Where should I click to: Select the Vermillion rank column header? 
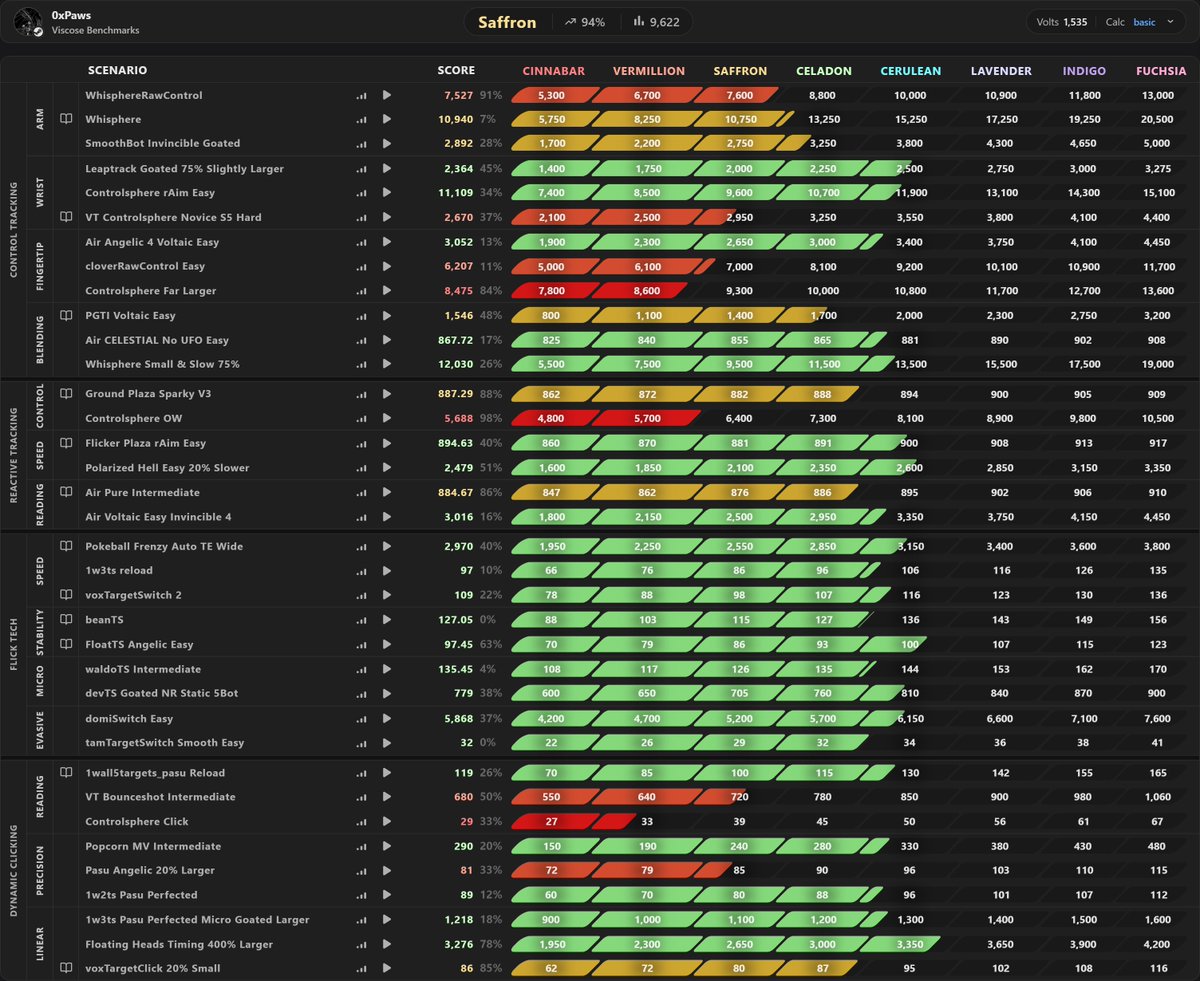tap(649, 71)
